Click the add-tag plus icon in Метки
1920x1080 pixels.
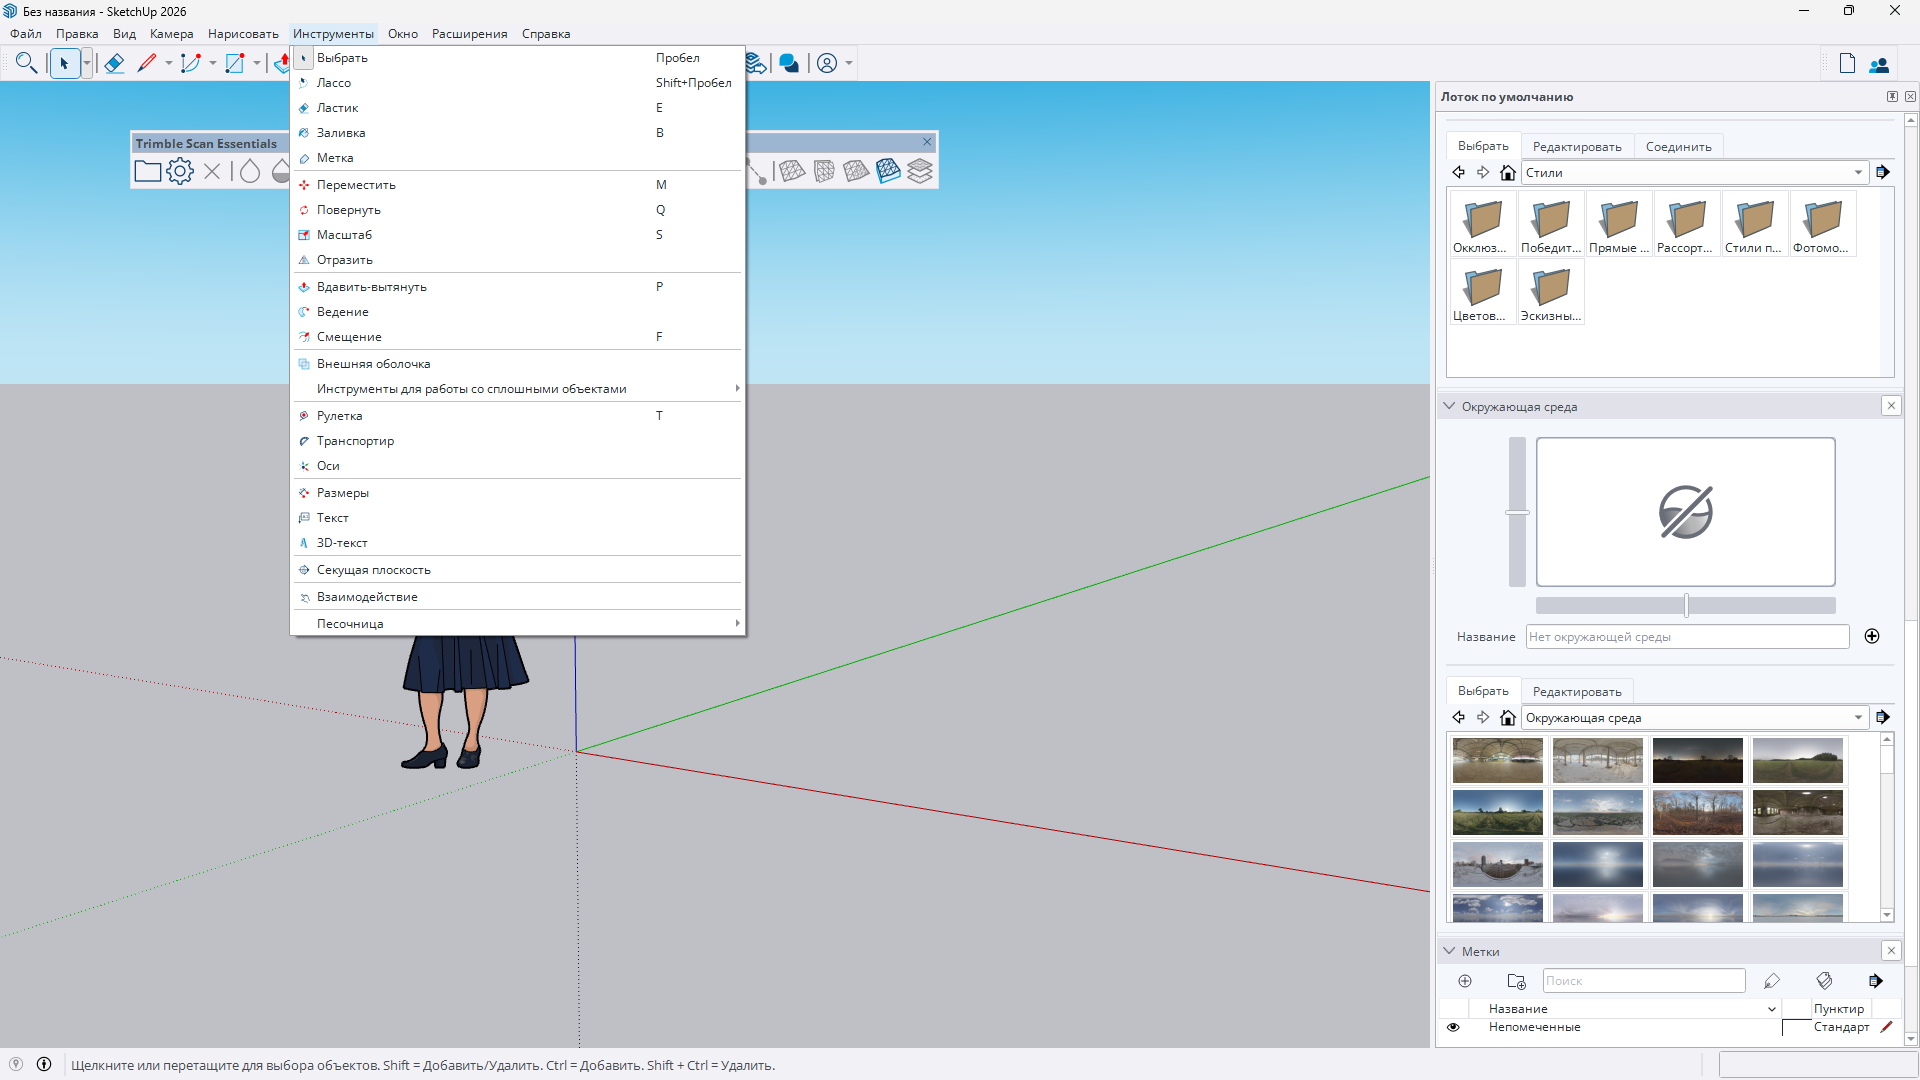click(x=1465, y=981)
